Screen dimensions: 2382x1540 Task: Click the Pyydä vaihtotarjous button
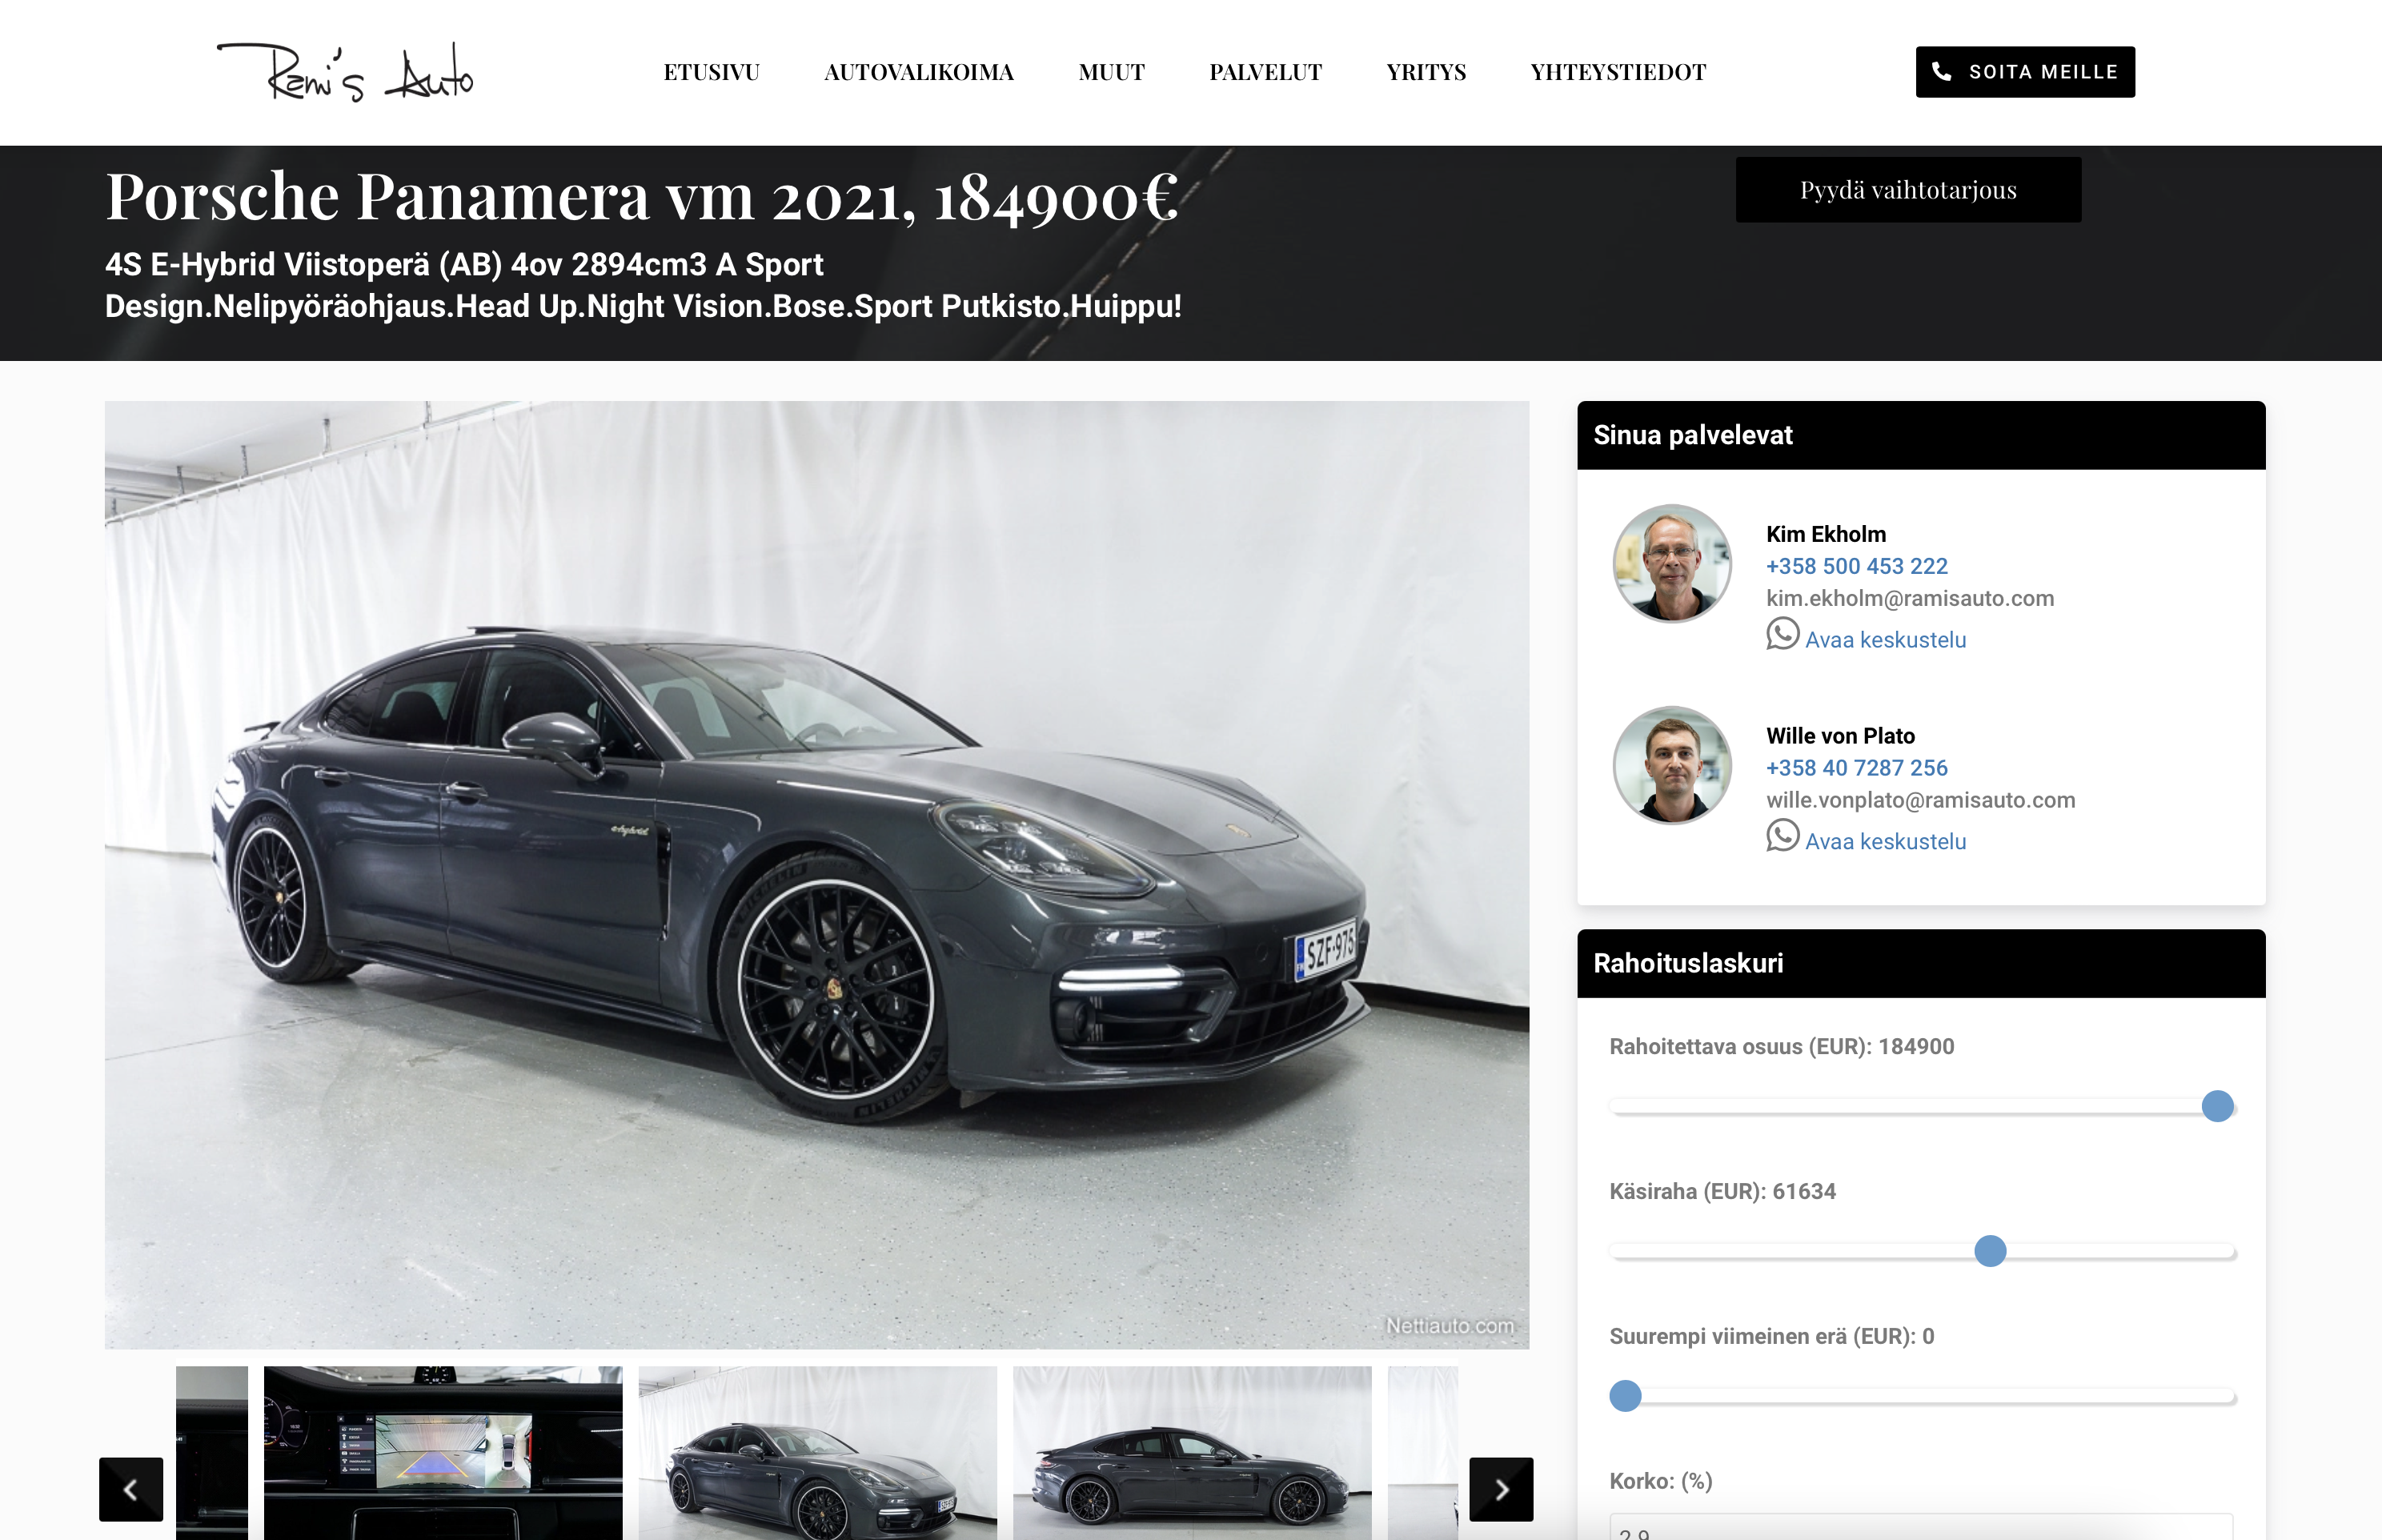(1908, 190)
